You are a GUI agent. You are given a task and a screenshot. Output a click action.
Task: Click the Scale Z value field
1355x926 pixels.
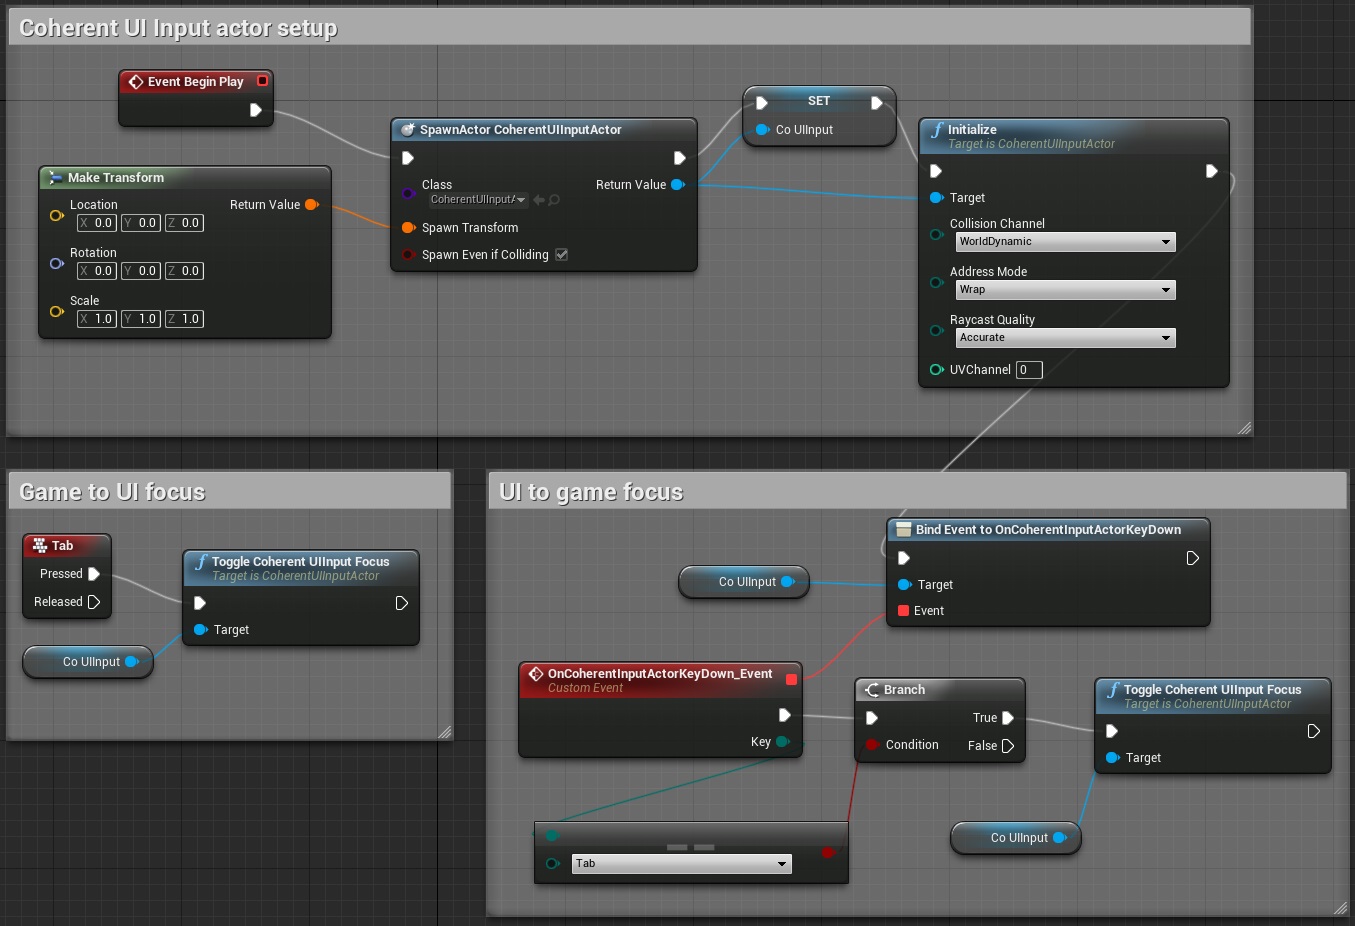[x=185, y=319]
